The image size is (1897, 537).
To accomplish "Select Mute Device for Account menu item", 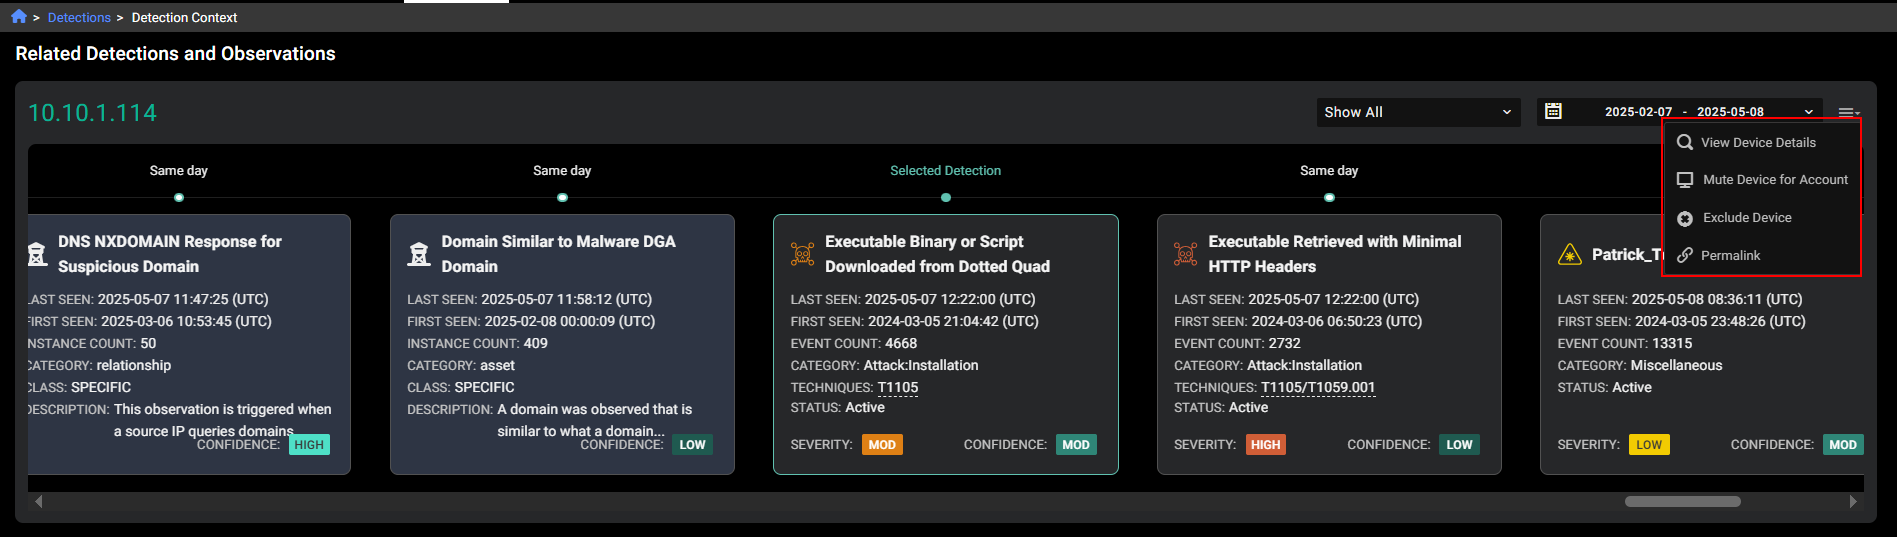I will (1775, 180).
